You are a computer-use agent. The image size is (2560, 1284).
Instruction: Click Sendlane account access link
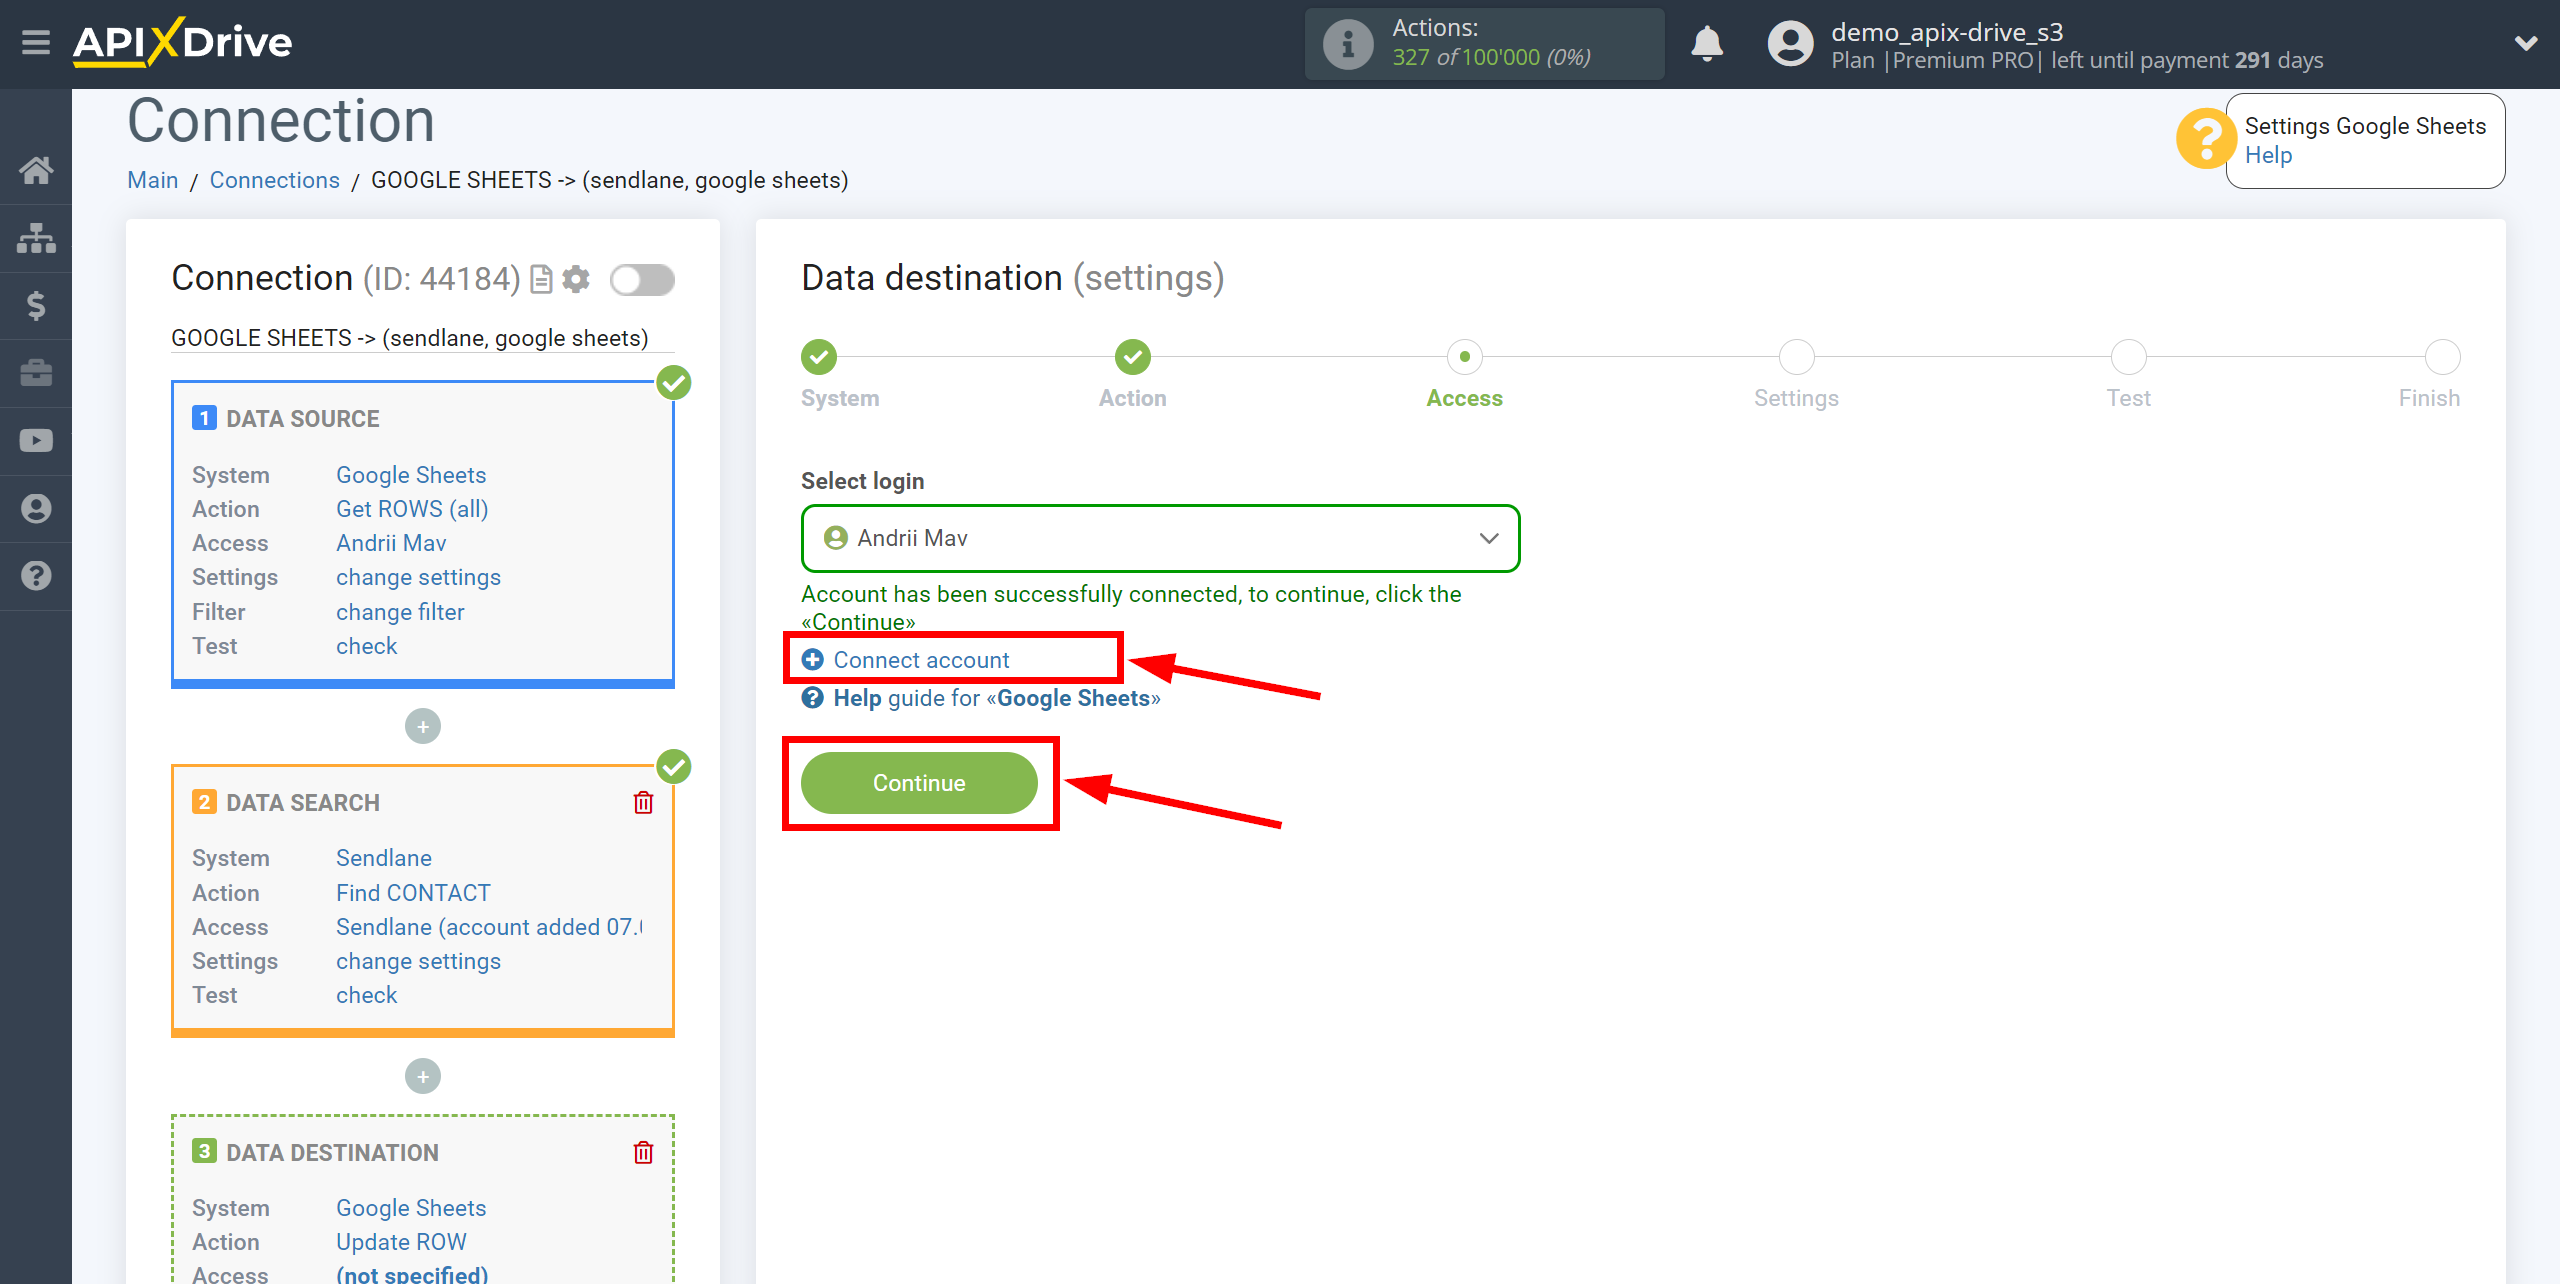[x=489, y=927]
